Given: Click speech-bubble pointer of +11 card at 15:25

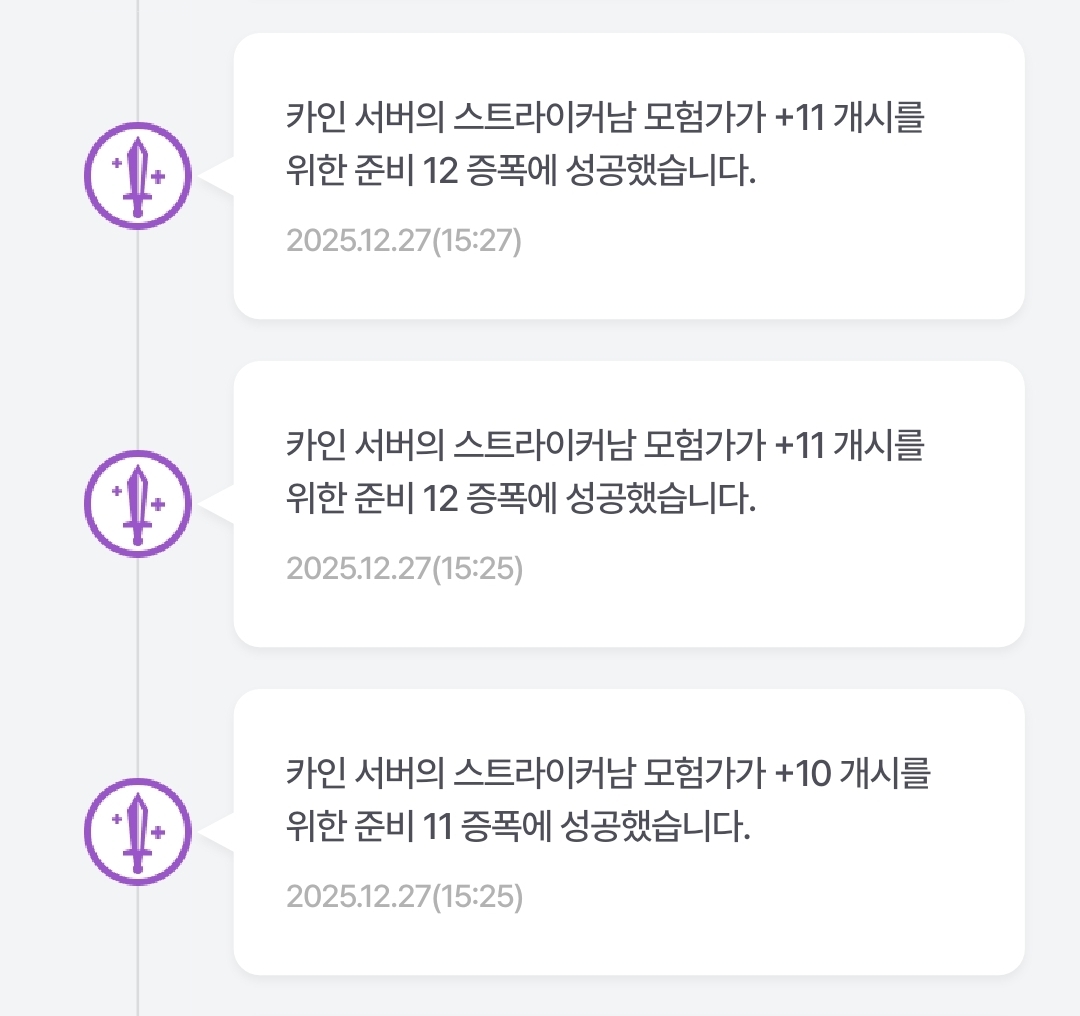Looking at the screenshot, I should click(x=217, y=504).
